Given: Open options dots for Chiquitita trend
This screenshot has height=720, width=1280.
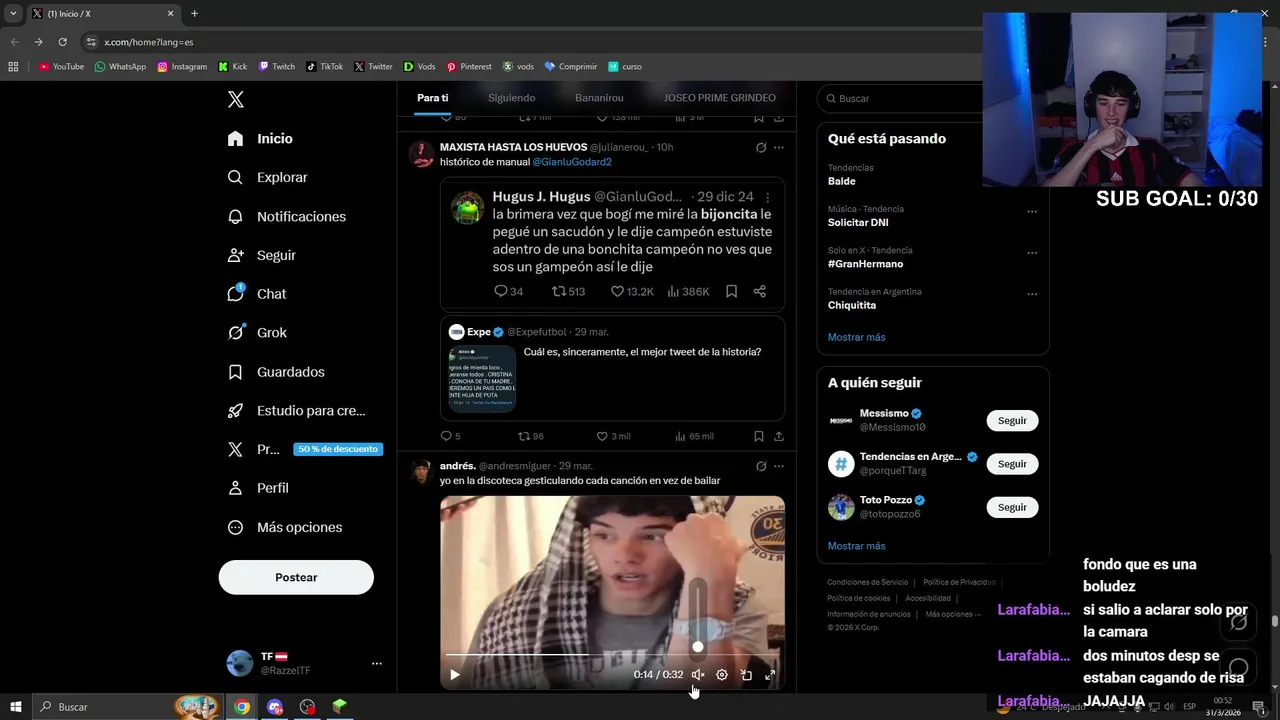Looking at the screenshot, I should [1032, 294].
